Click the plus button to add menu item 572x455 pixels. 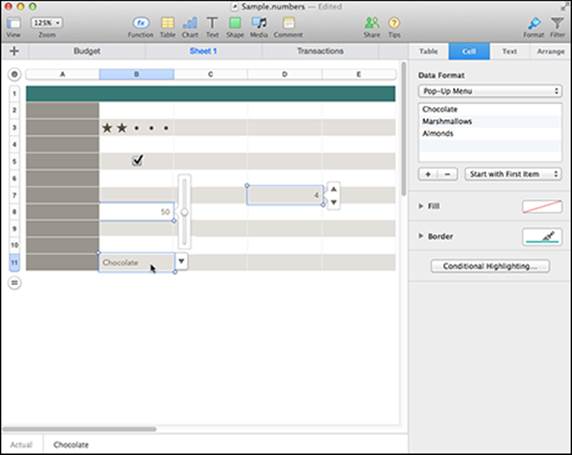click(428, 174)
